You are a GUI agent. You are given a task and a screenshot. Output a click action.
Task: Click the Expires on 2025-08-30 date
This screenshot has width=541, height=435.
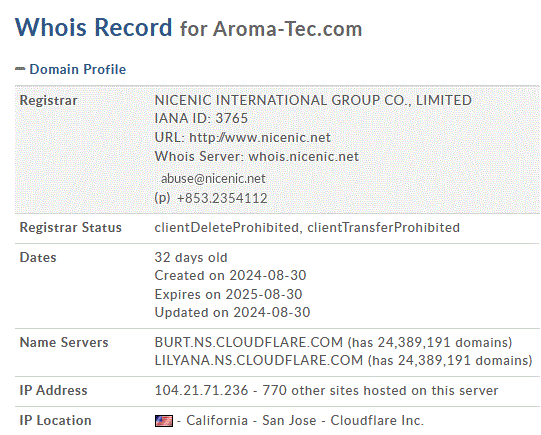tap(228, 295)
